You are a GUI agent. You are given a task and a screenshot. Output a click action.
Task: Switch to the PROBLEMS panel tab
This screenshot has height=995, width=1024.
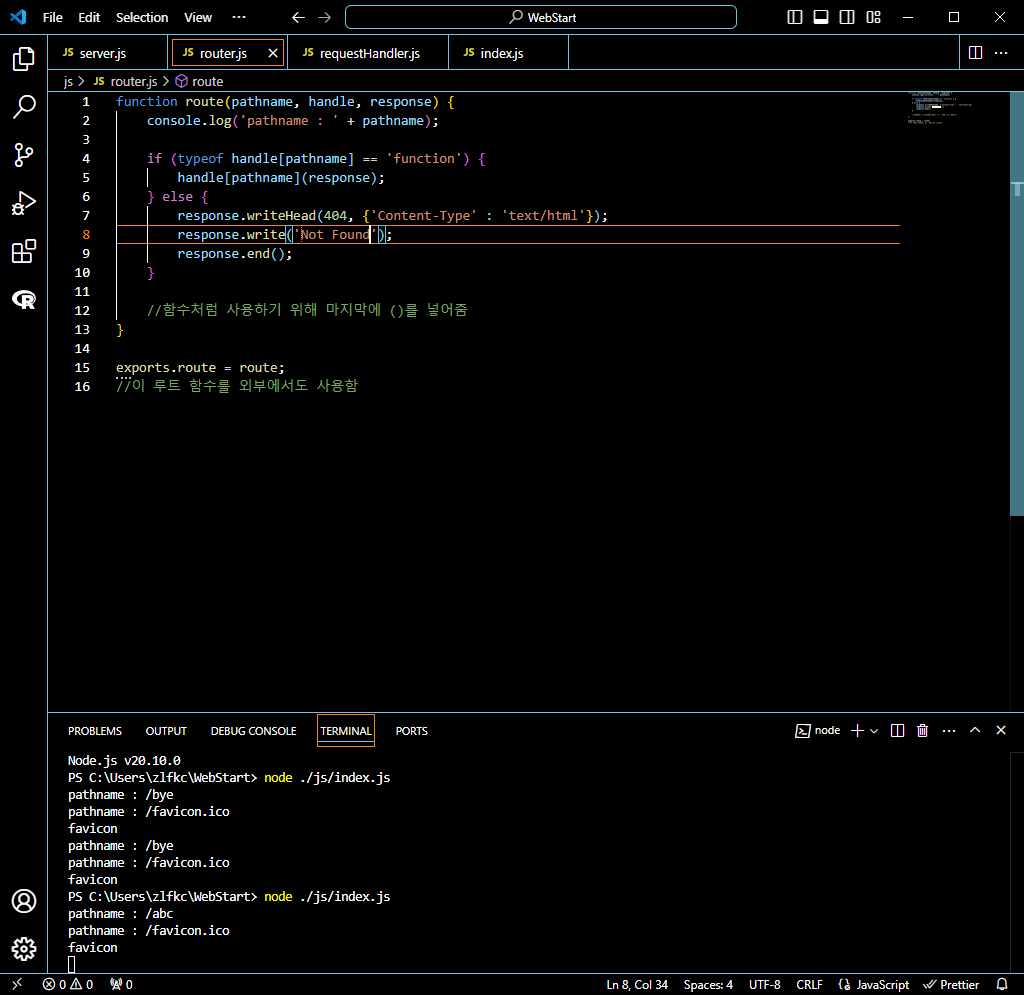95,731
